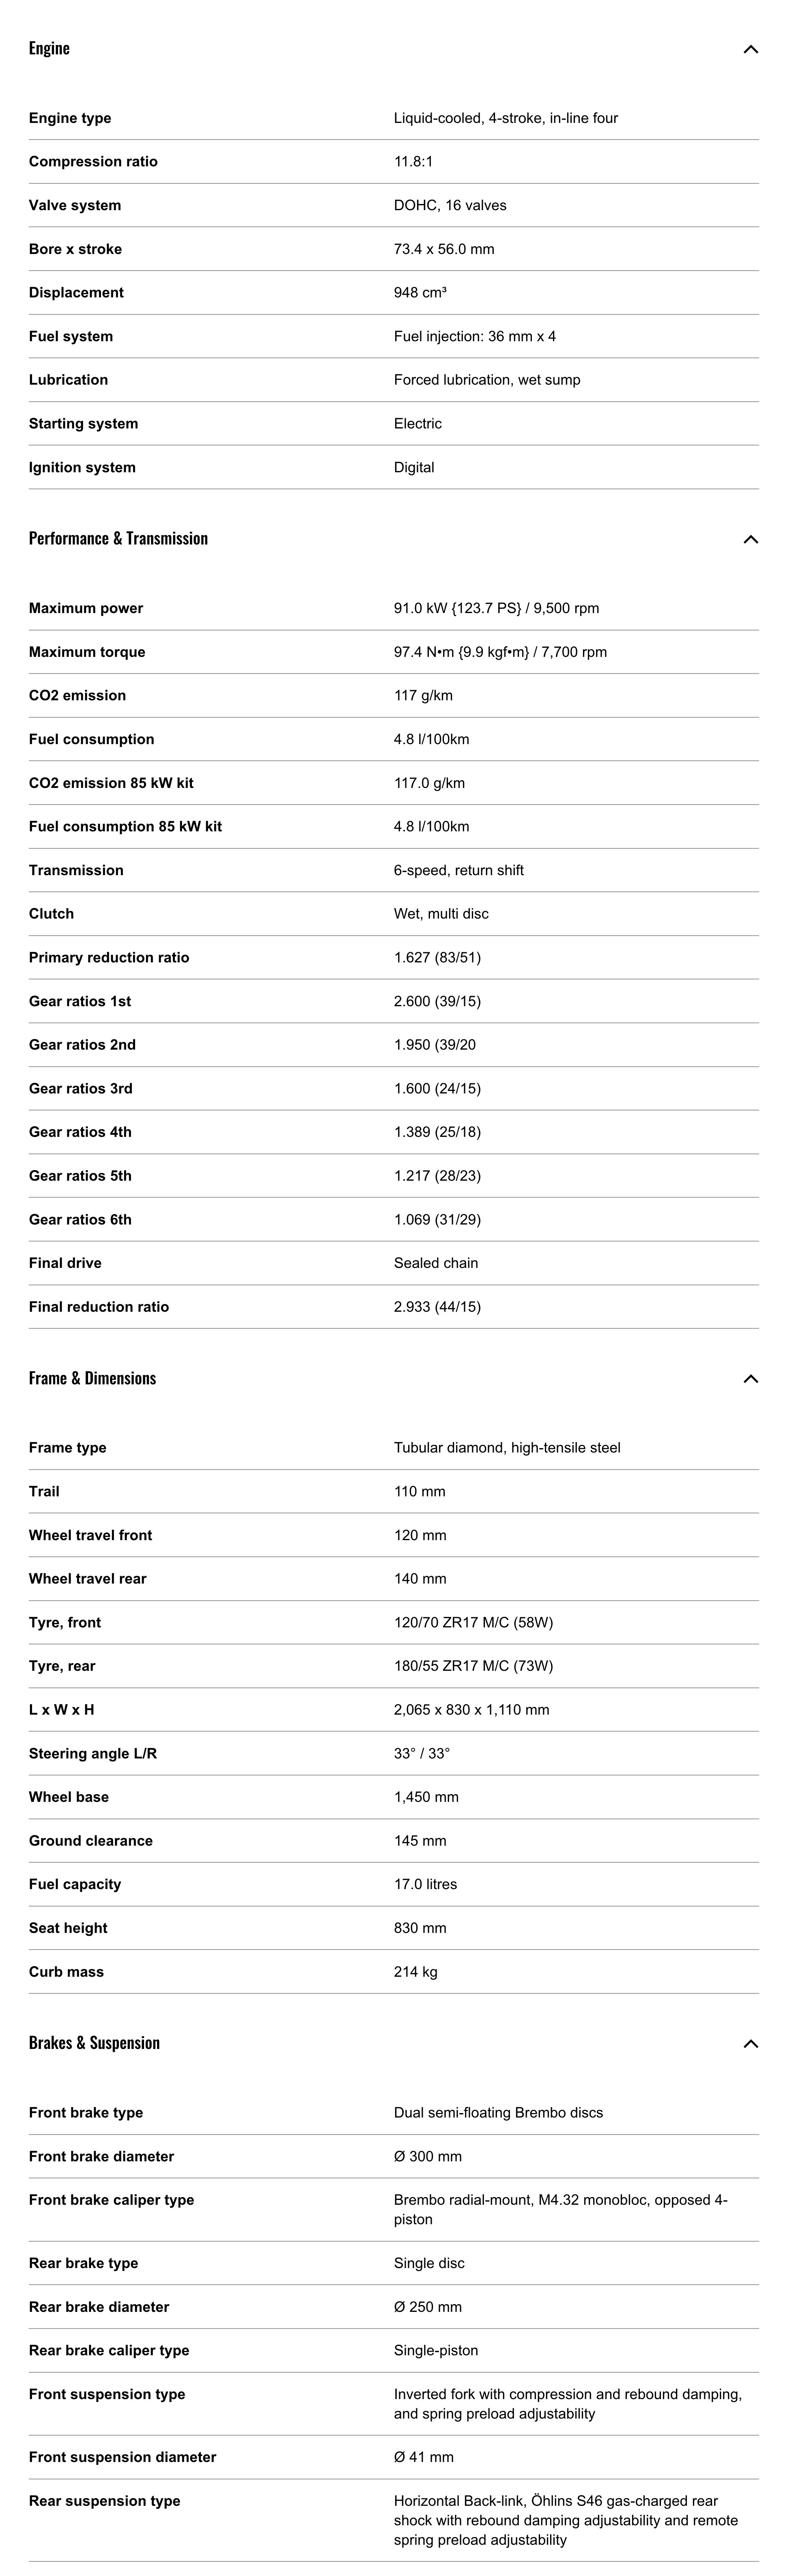792x2576 pixels.
Task: Click the Final reduction ratio value
Action: [x=437, y=1307]
